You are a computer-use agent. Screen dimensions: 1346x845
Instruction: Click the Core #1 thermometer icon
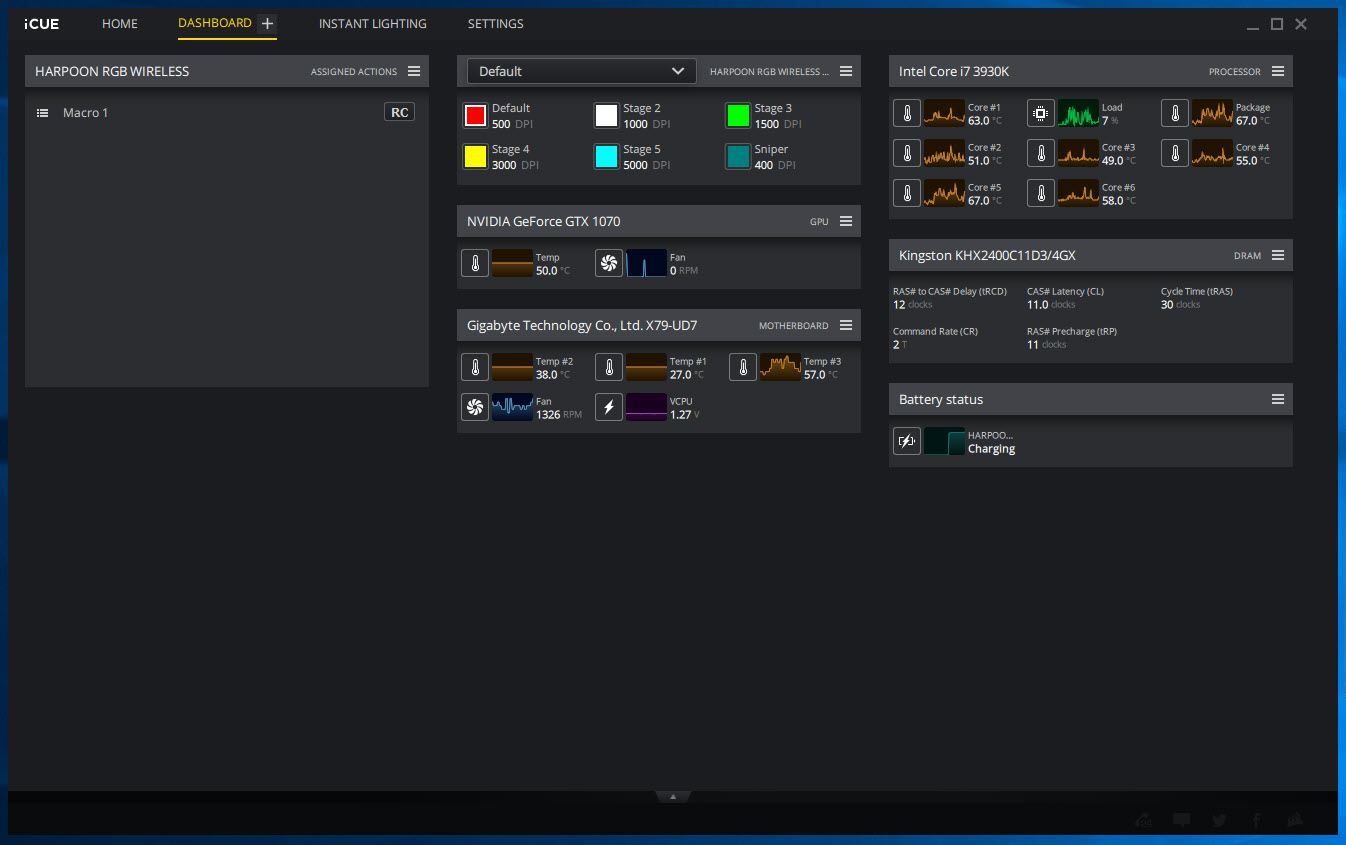(907, 113)
